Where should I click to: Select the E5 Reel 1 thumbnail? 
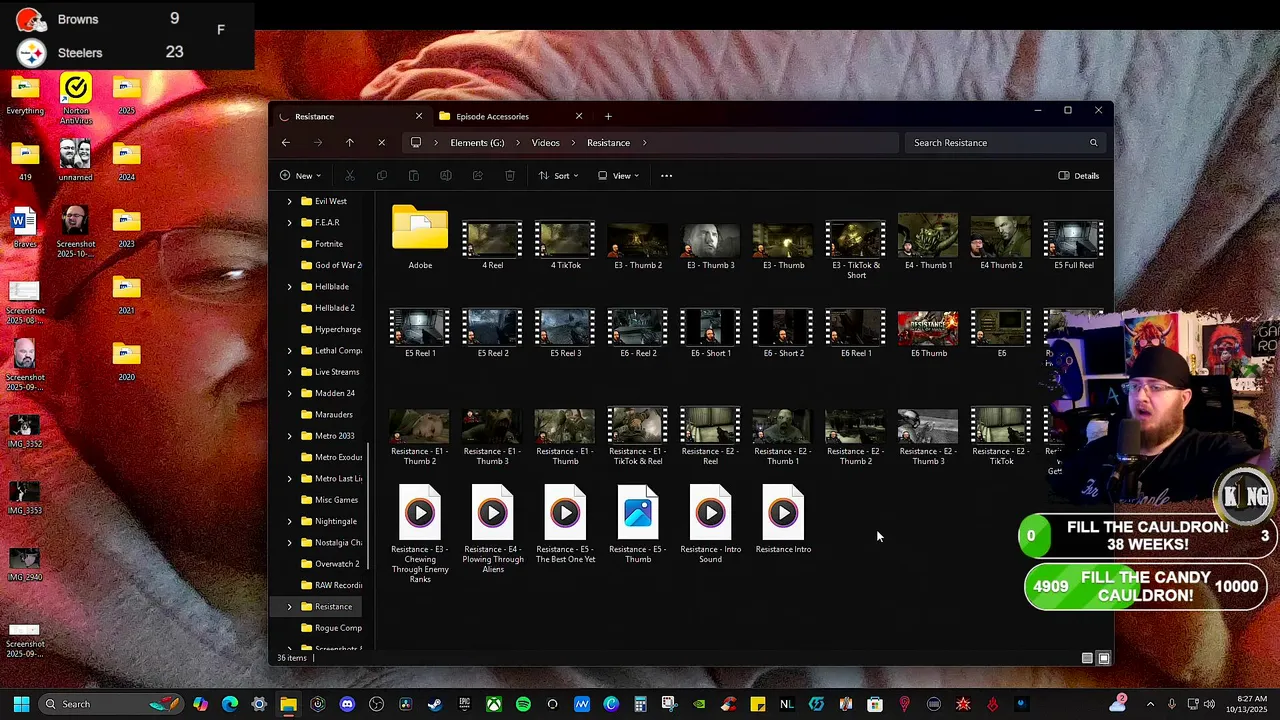tap(420, 334)
